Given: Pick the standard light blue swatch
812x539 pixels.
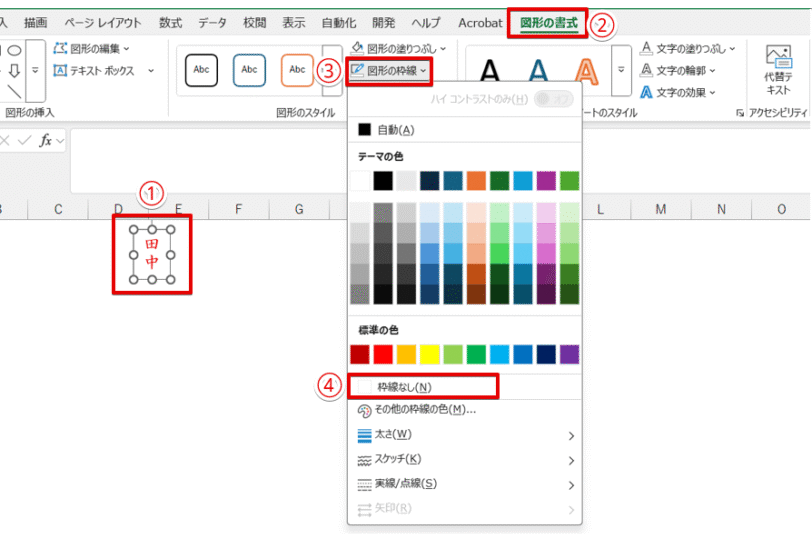Looking at the screenshot, I should pos(499,355).
